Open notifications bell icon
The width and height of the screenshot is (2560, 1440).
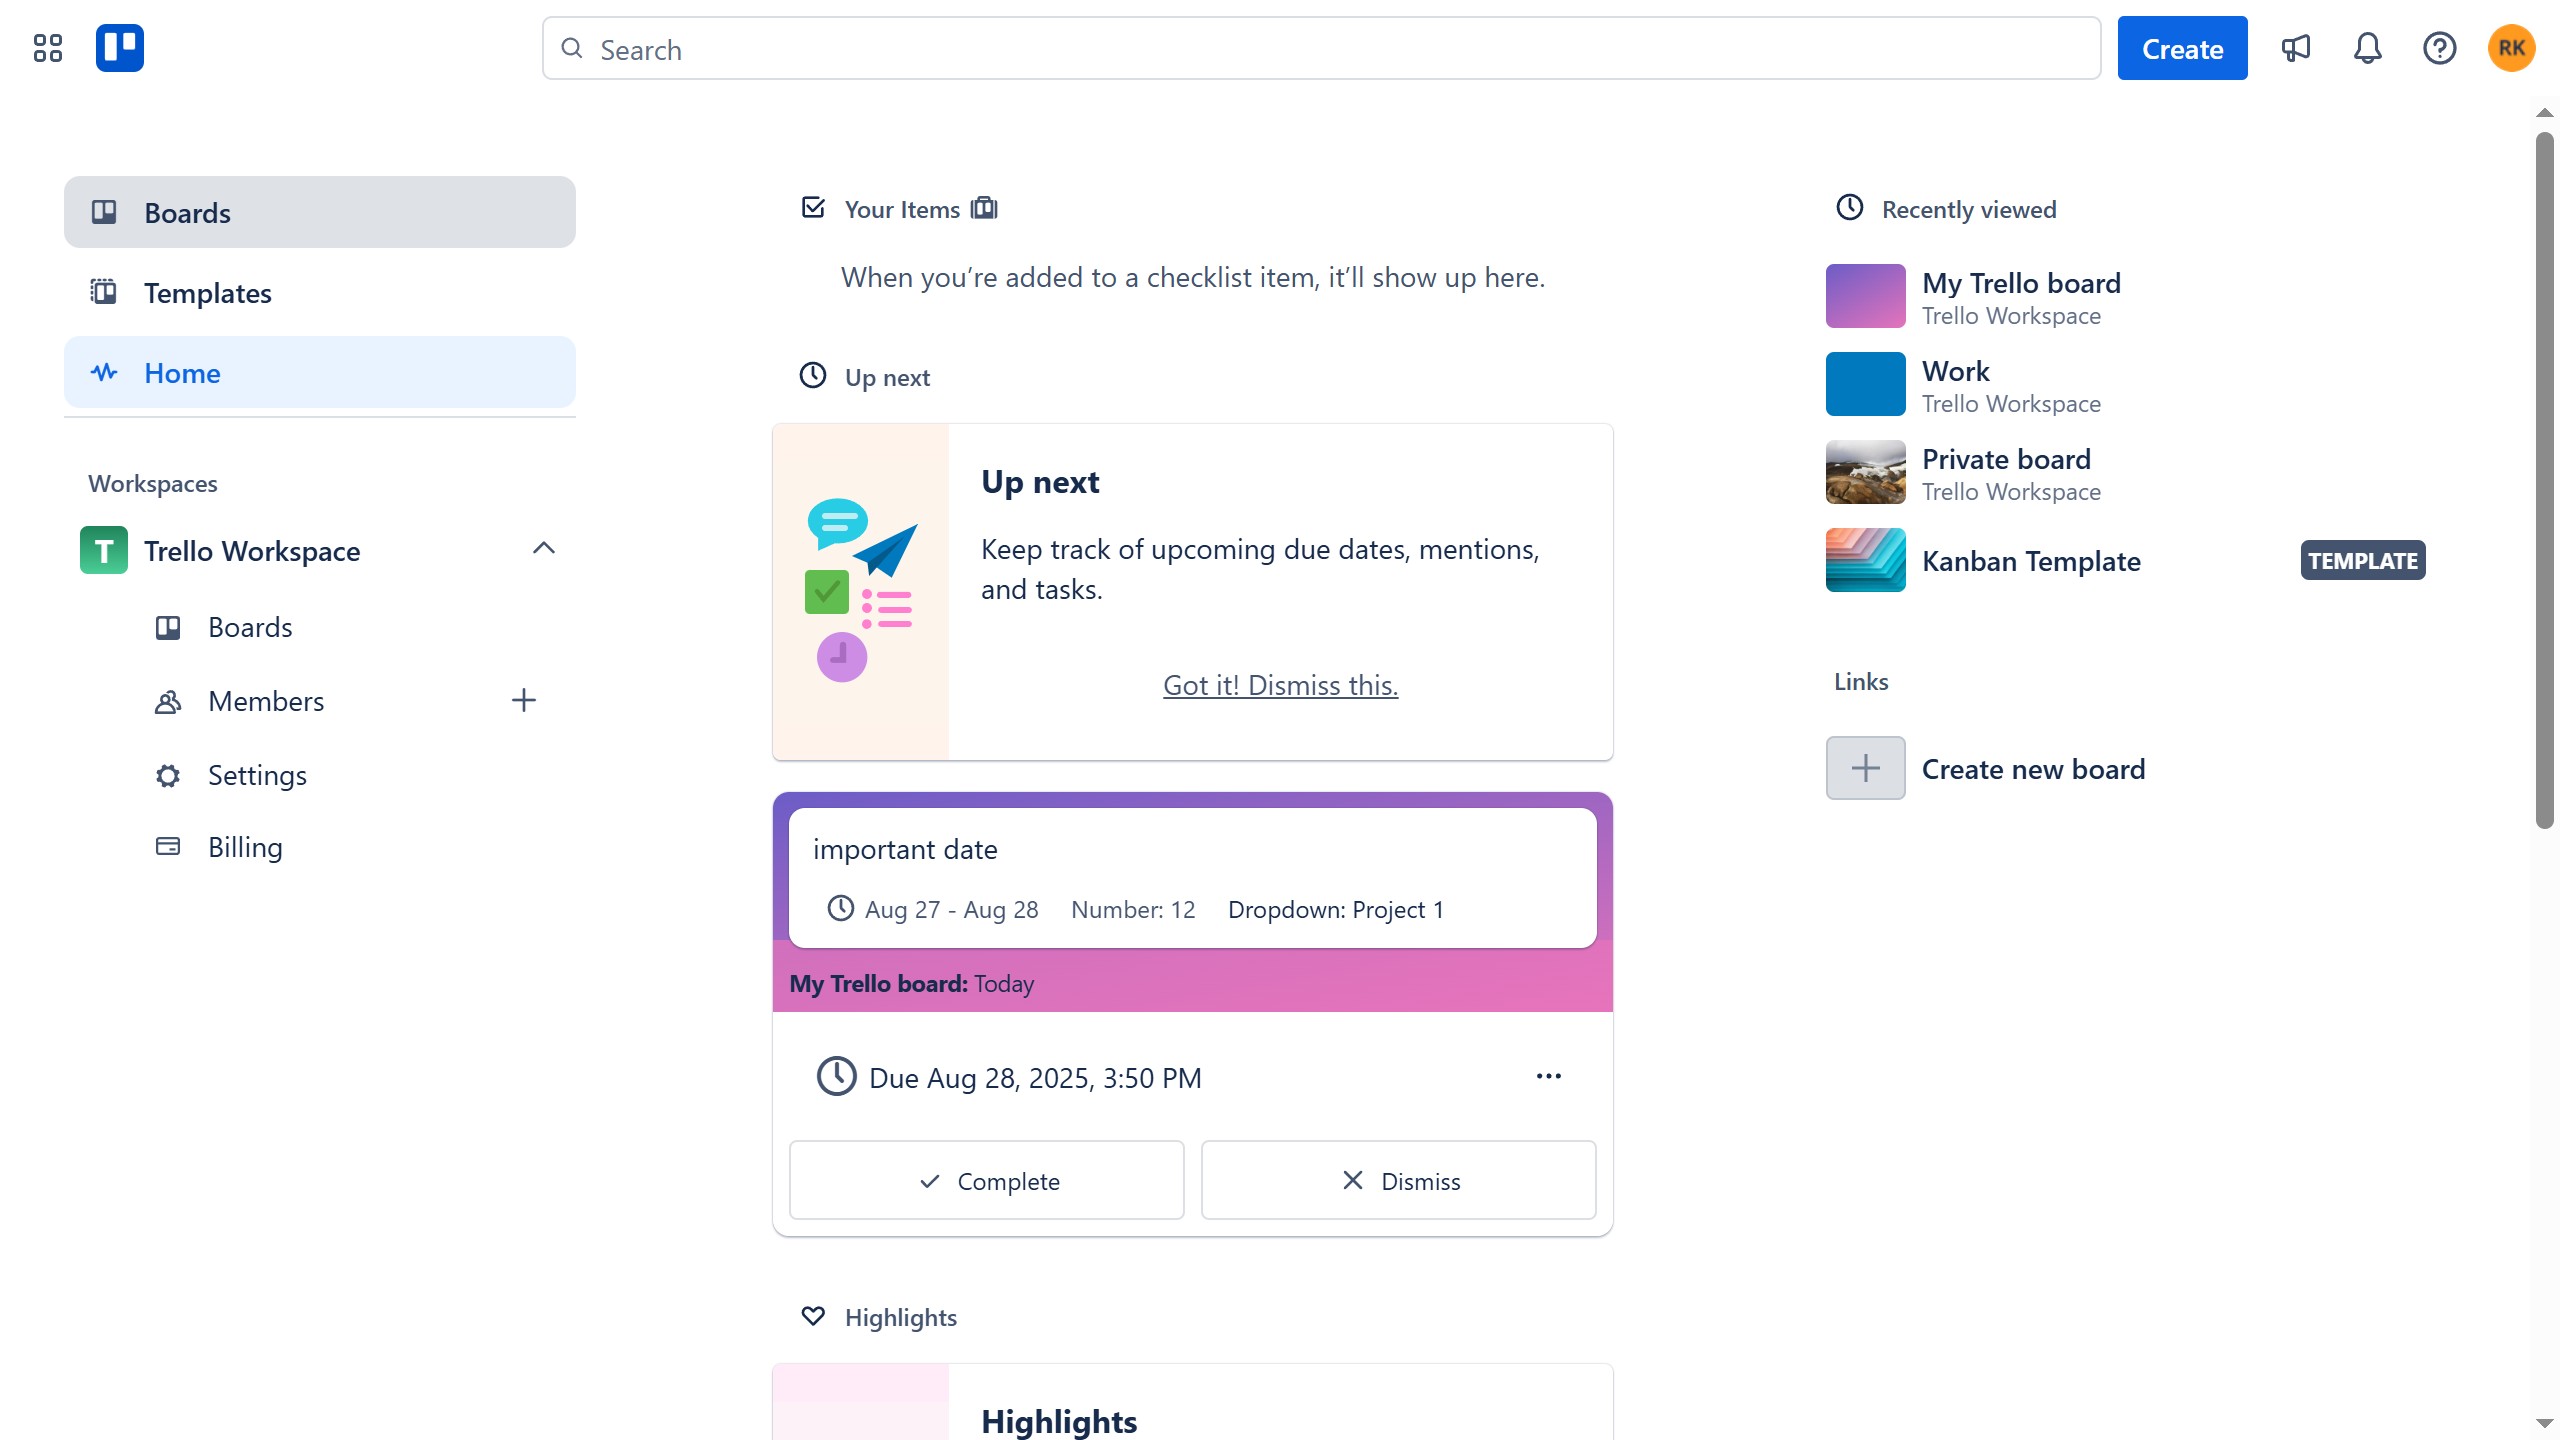pyautogui.click(x=2367, y=48)
